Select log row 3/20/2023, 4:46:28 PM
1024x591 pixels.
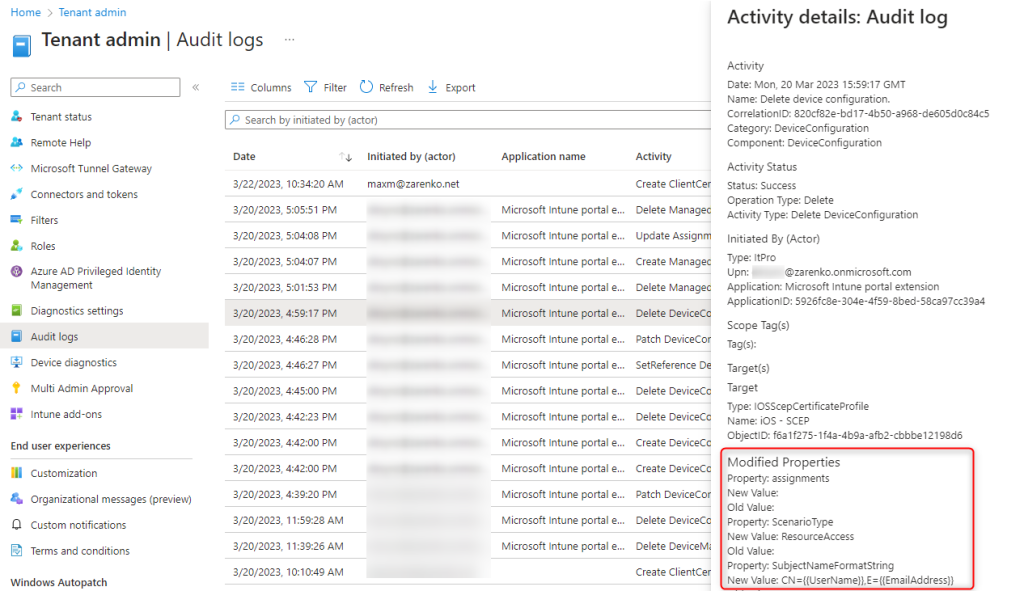point(468,339)
